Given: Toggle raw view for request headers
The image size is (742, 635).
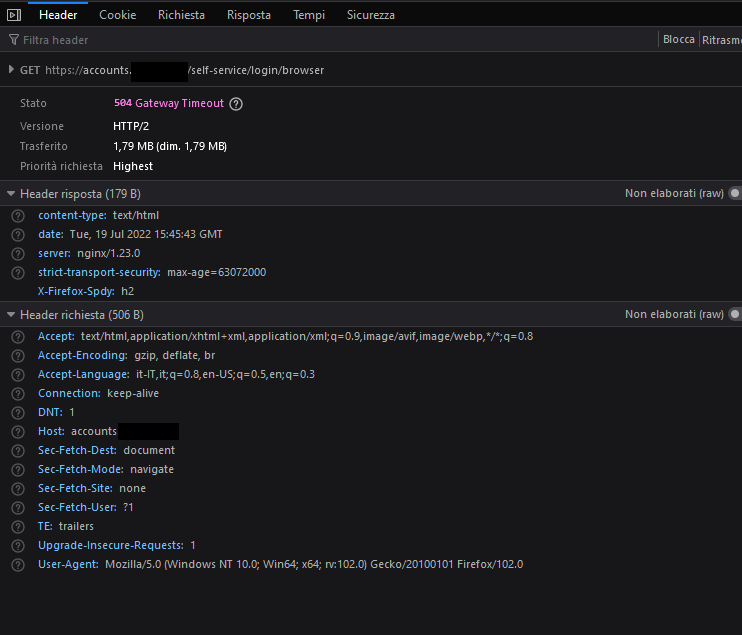Looking at the screenshot, I should point(735,314).
